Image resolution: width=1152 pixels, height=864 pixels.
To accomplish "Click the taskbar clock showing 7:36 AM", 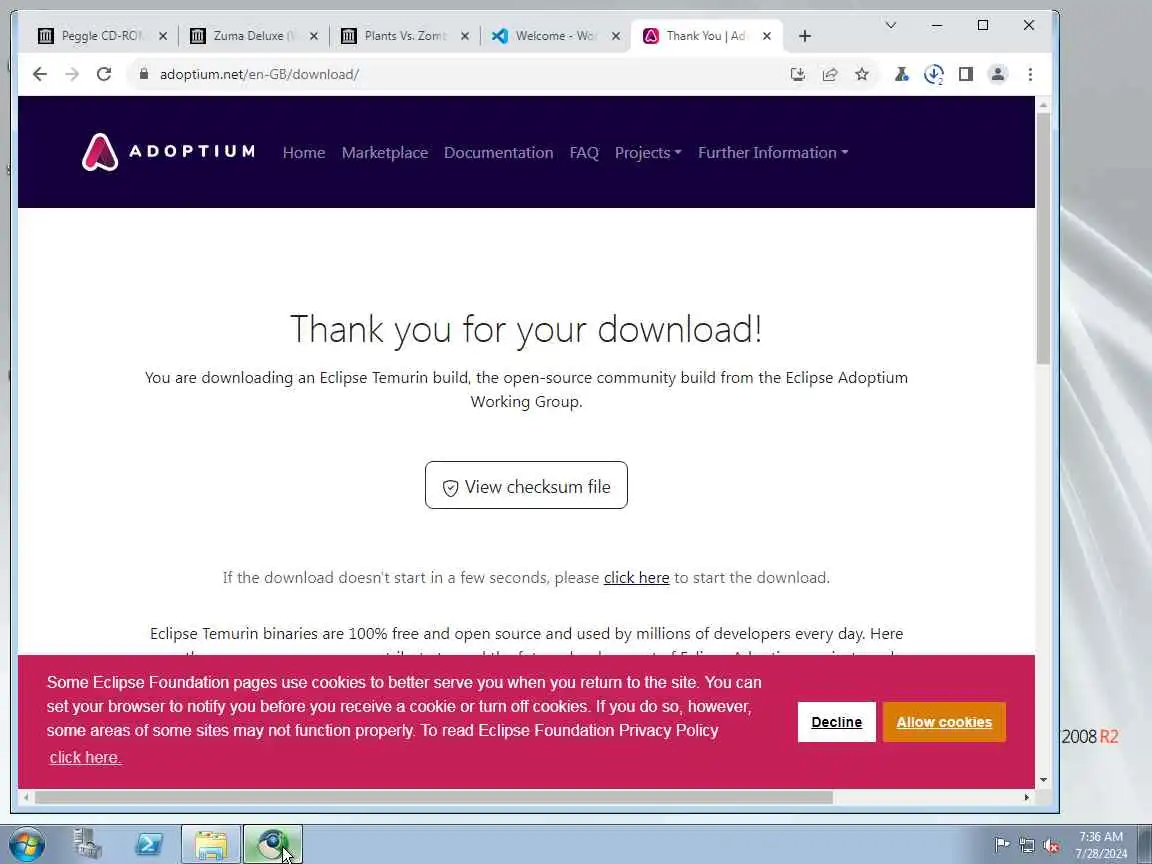I will click(1101, 845).
